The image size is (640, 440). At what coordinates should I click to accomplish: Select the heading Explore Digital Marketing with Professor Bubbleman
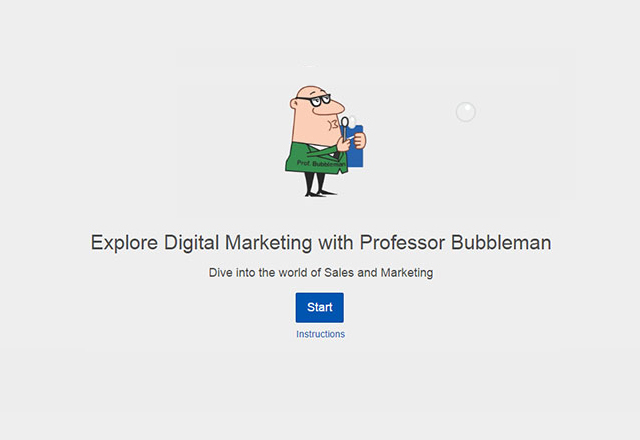click(x=321, y=242)
